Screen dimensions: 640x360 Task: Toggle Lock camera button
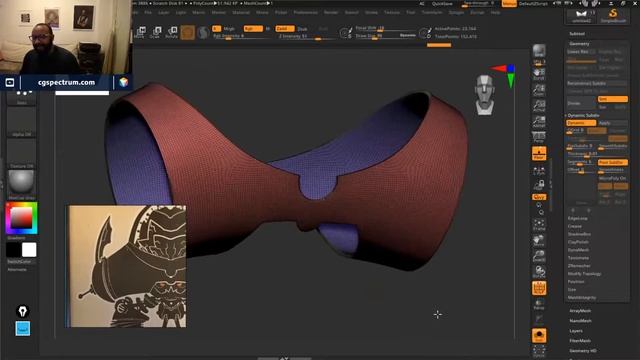point(539,185)
